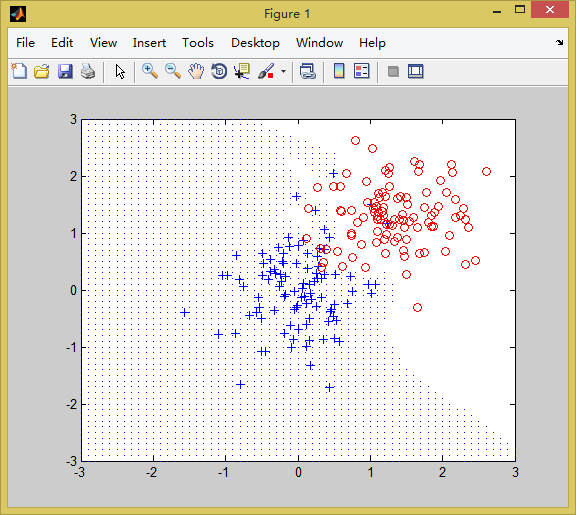Click the dock figure arrow in menu bar
The height and width of the screenshot is (515, 576).
click(x=559, y=43)
